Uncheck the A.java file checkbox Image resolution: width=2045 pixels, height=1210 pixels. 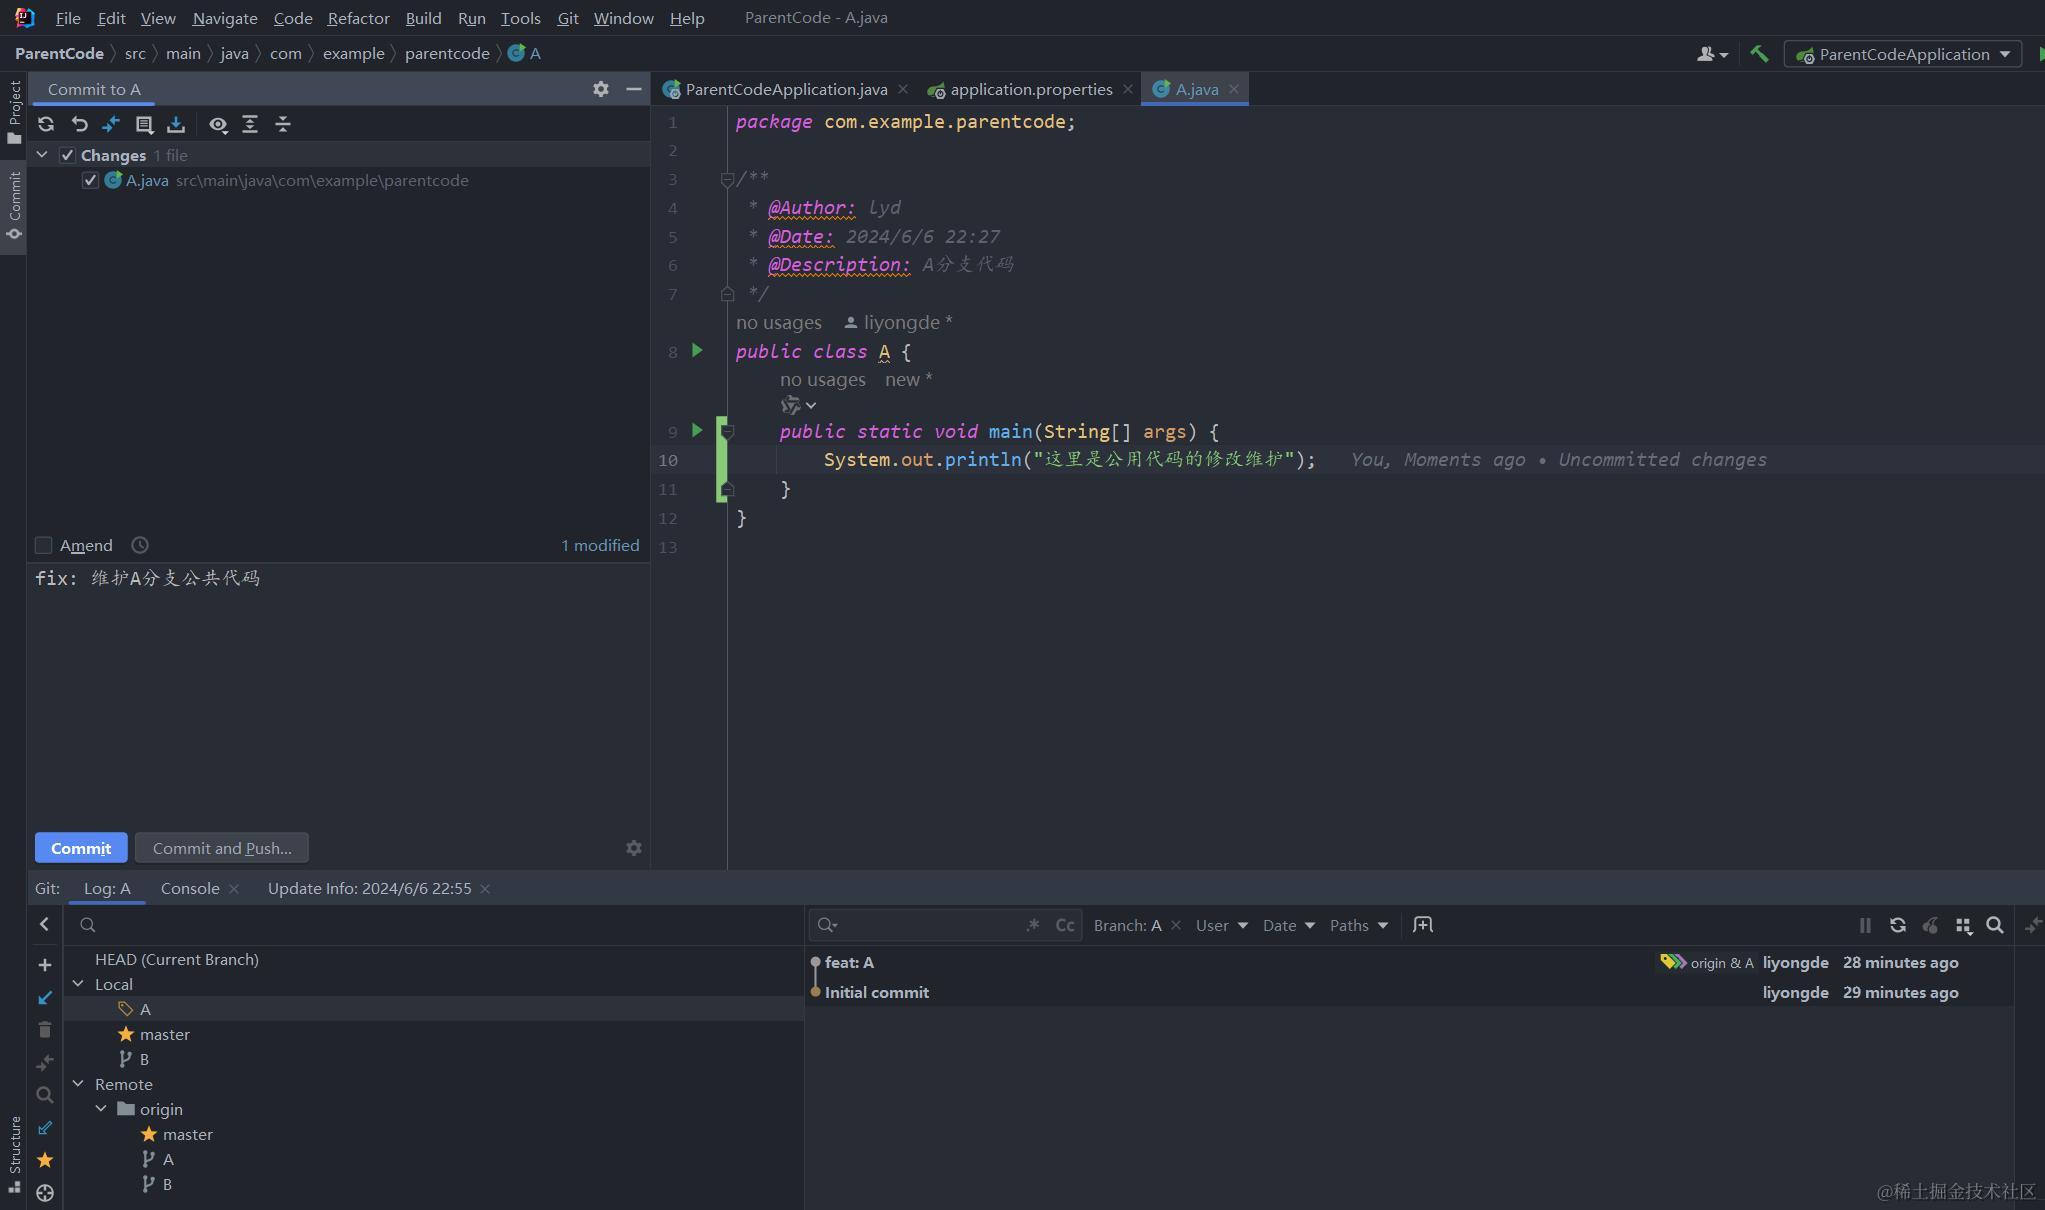90,180
